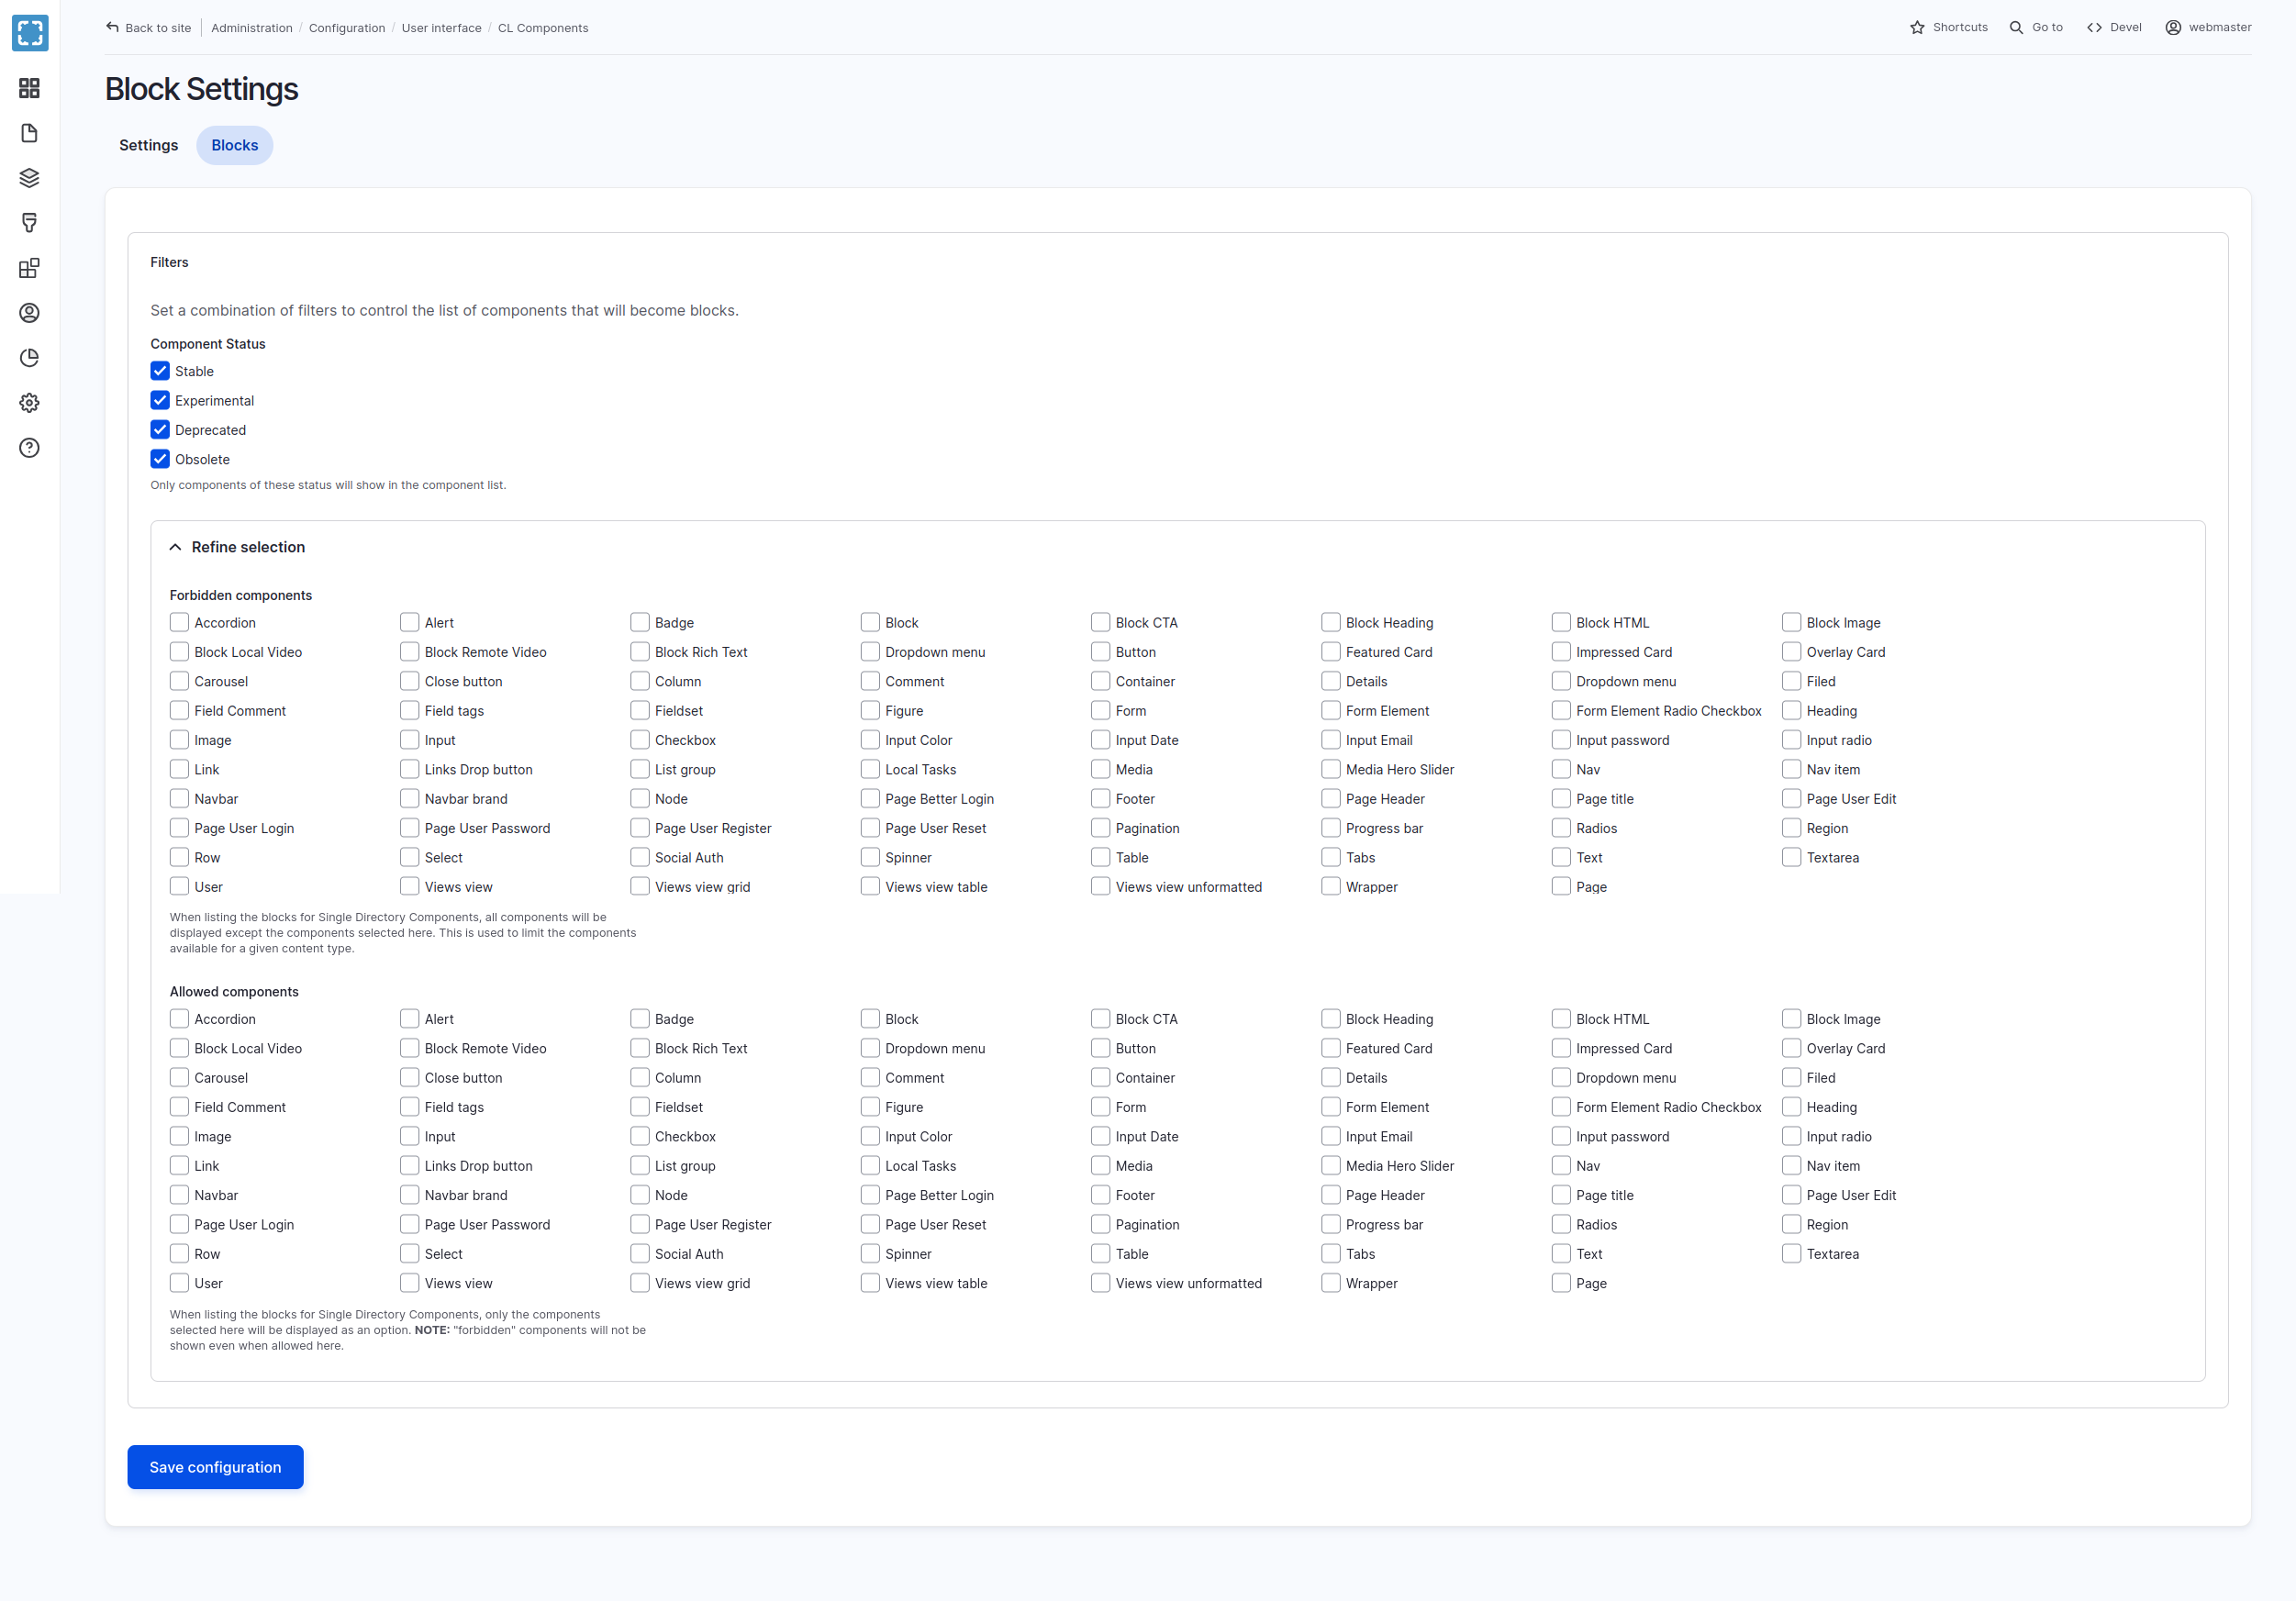The height and width of the screenshot is (1602, 2296).
Task: Switch to the Settings tab
Action: point(148,145)
